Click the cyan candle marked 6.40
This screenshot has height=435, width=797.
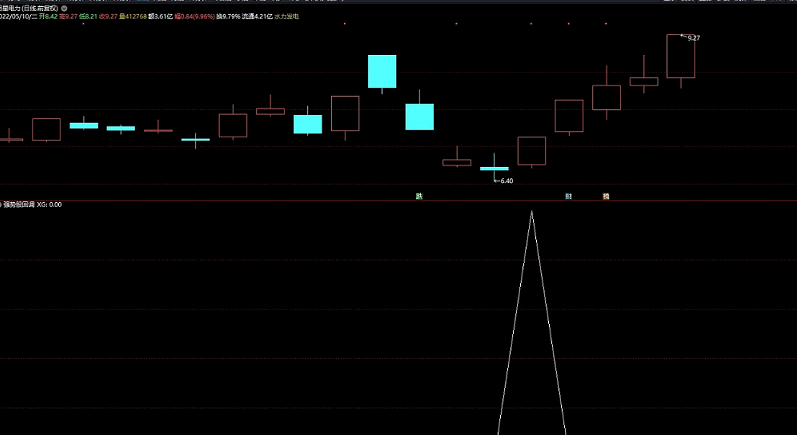point(494,168)
